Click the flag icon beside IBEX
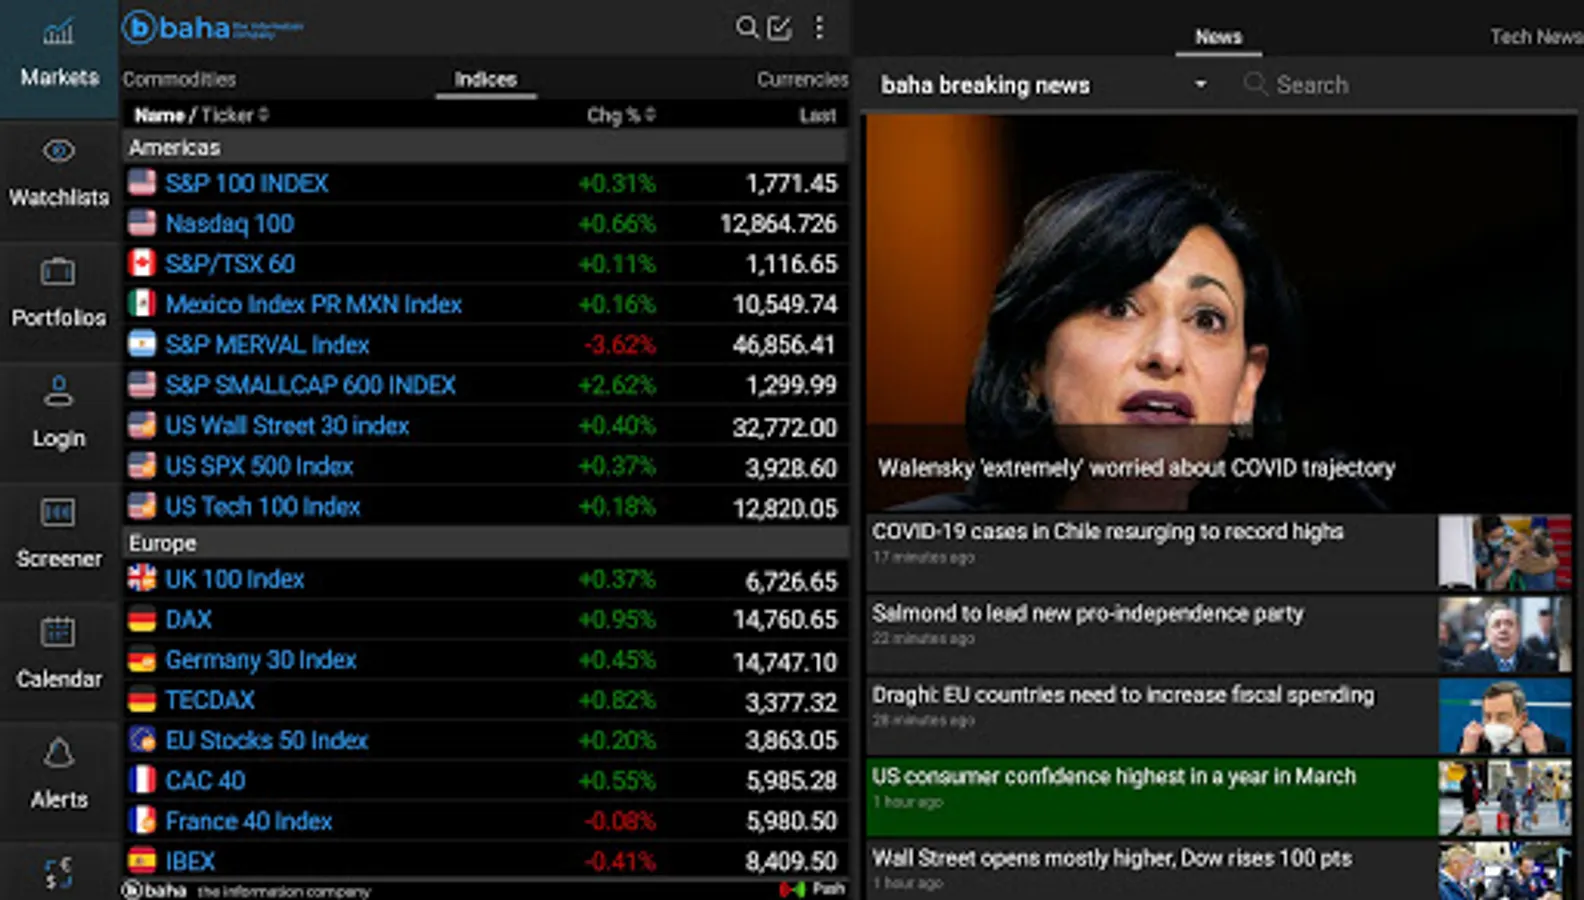 tap(142, 860)
